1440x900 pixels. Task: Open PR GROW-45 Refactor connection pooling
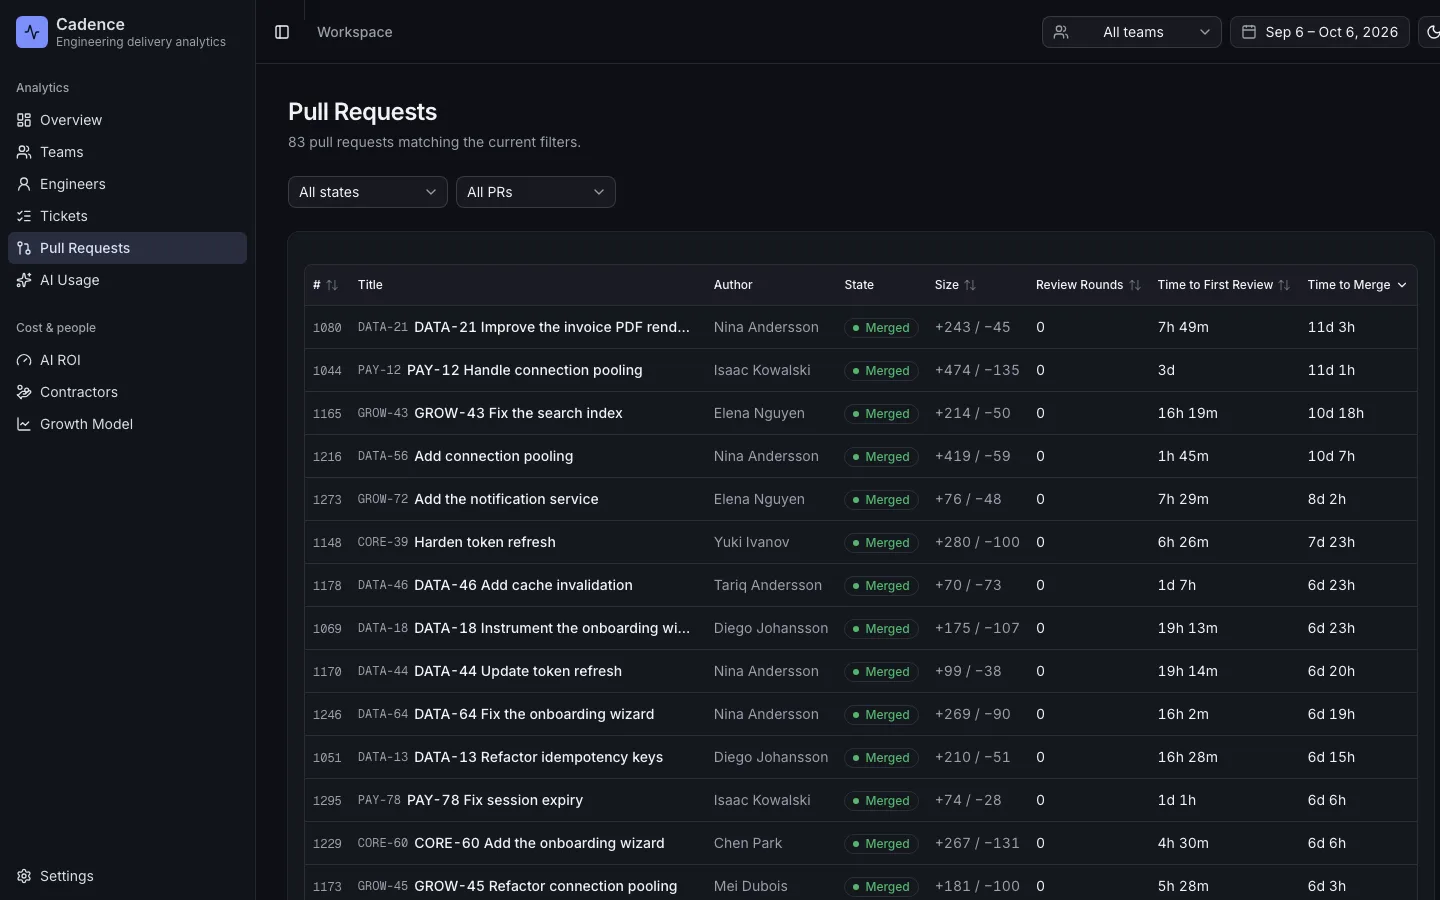point(546,886)
